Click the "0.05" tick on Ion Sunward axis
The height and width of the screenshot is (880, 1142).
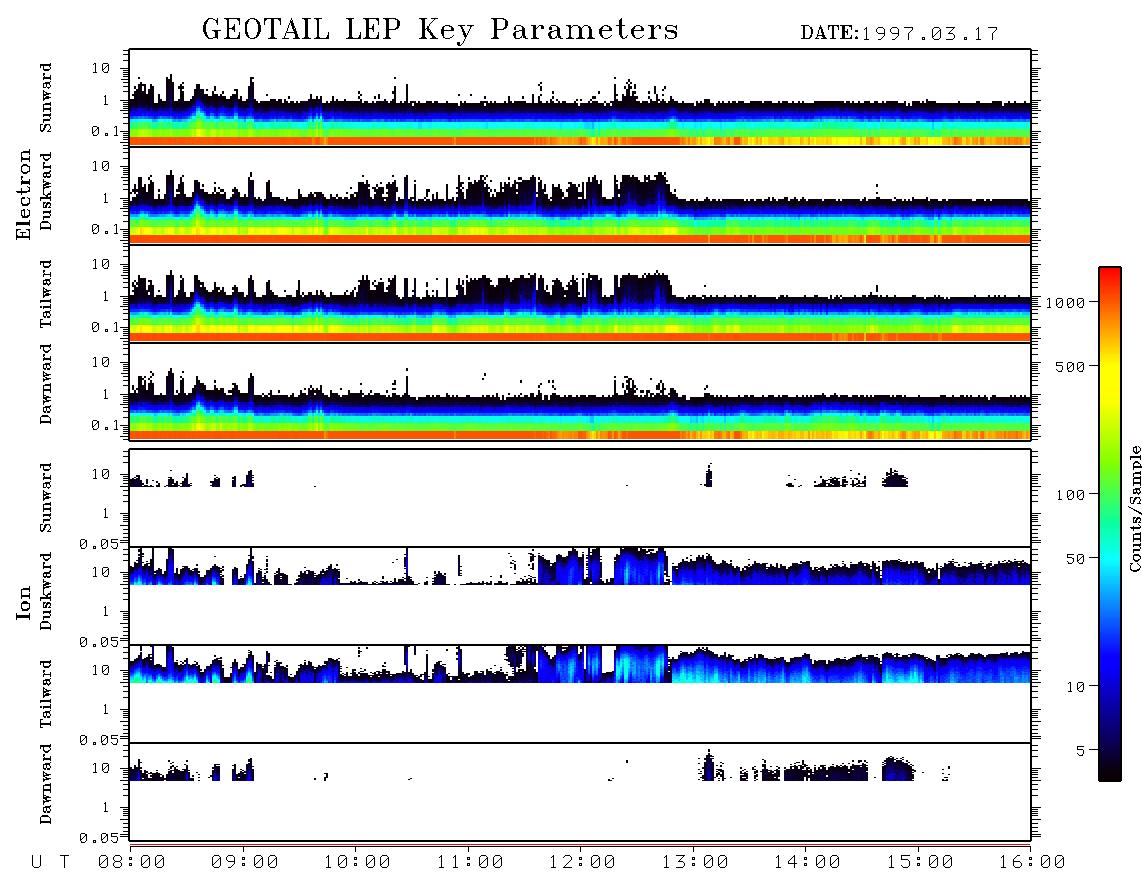98,543
